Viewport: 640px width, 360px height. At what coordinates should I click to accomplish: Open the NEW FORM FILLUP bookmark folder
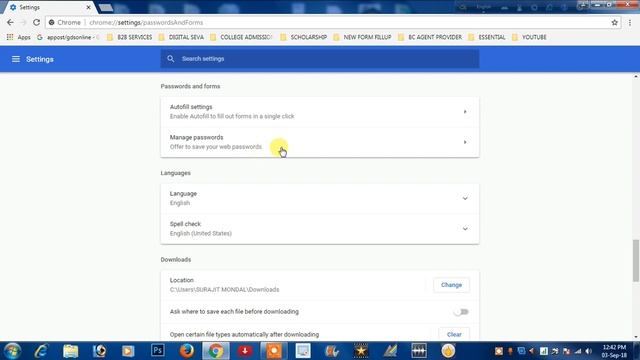click(x=362, y=37)
